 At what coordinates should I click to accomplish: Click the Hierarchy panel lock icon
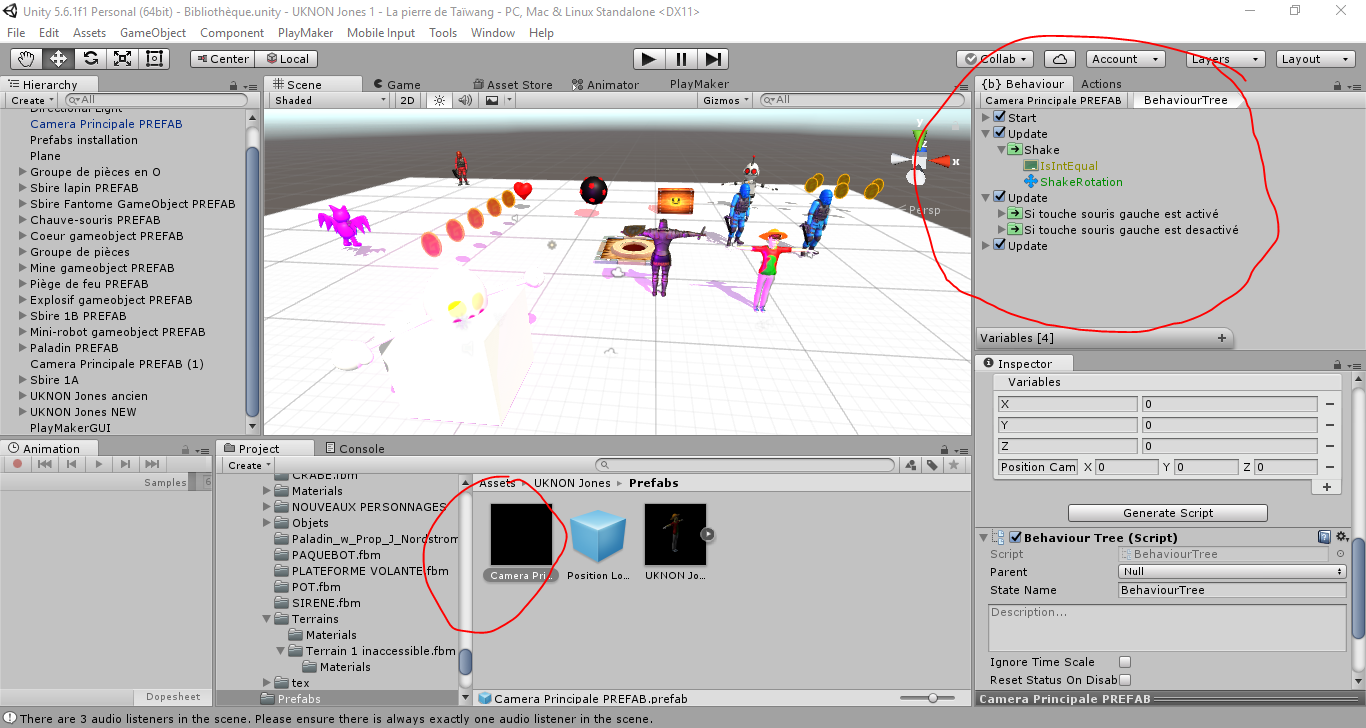233,85
